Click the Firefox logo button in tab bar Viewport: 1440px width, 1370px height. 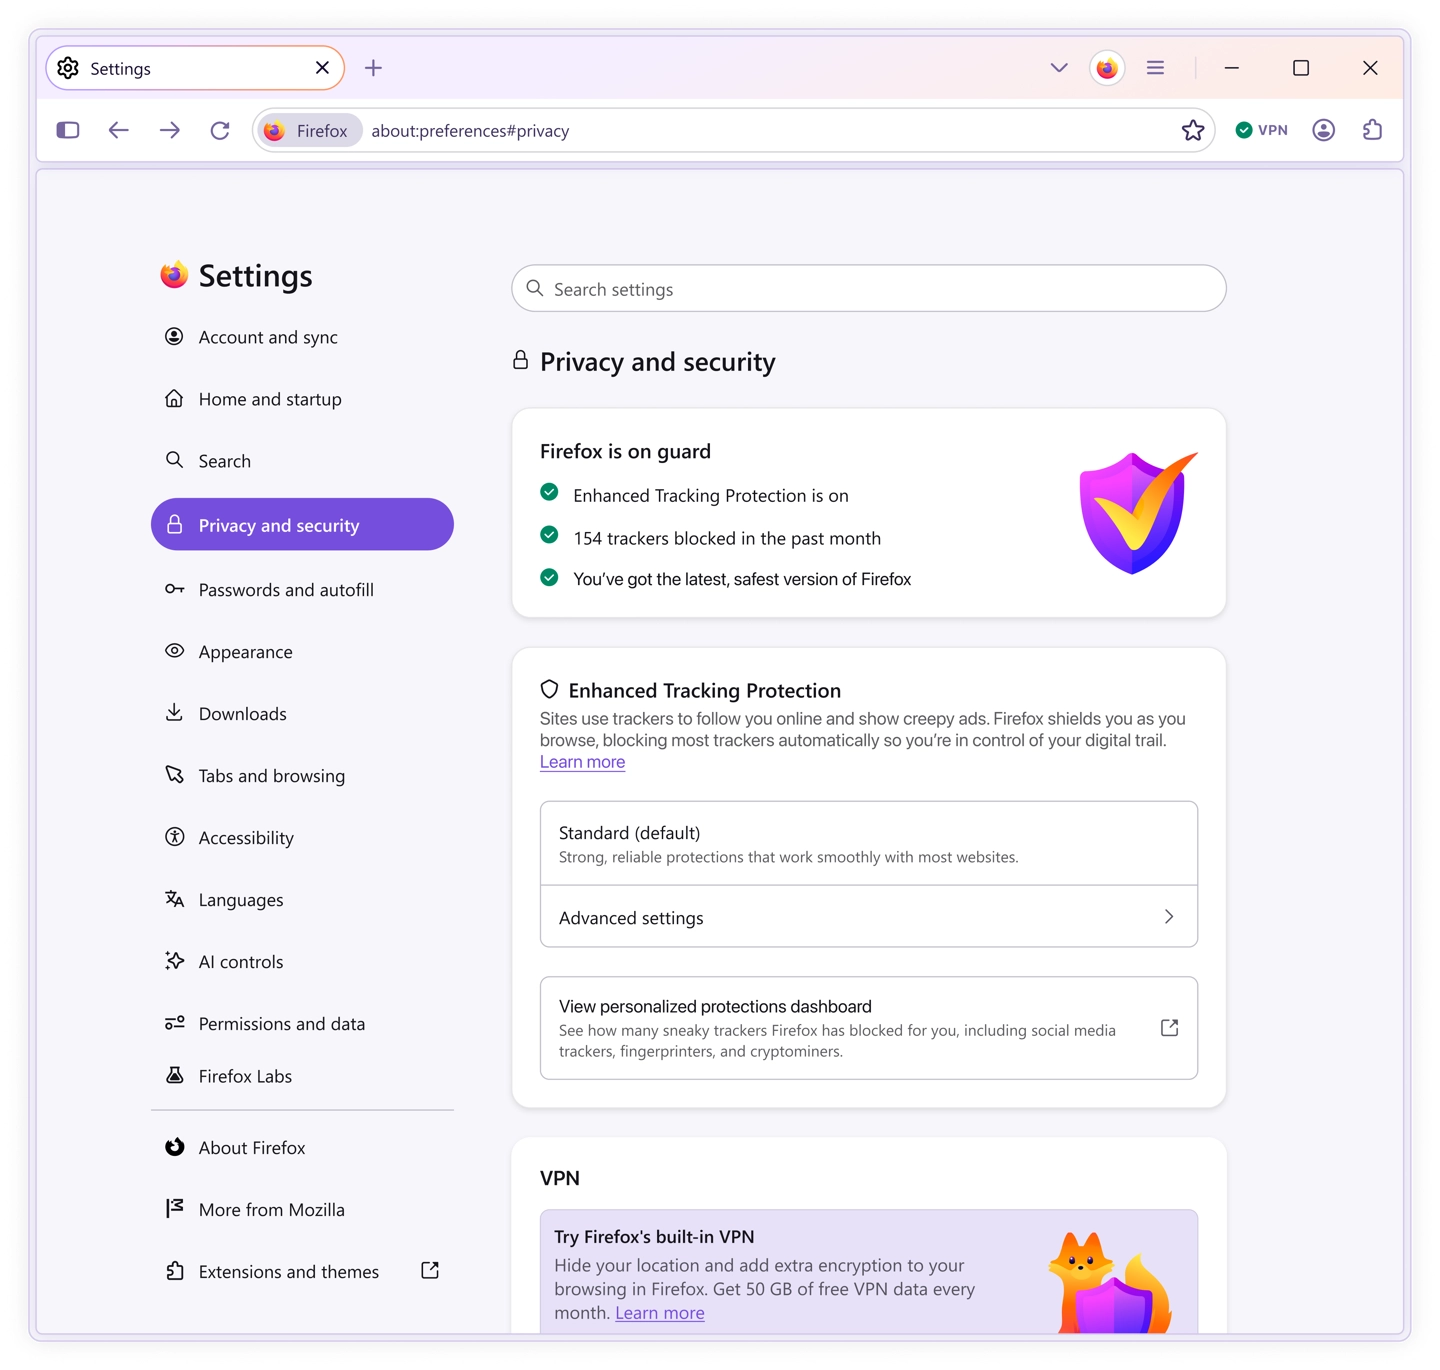[1107, 68]
